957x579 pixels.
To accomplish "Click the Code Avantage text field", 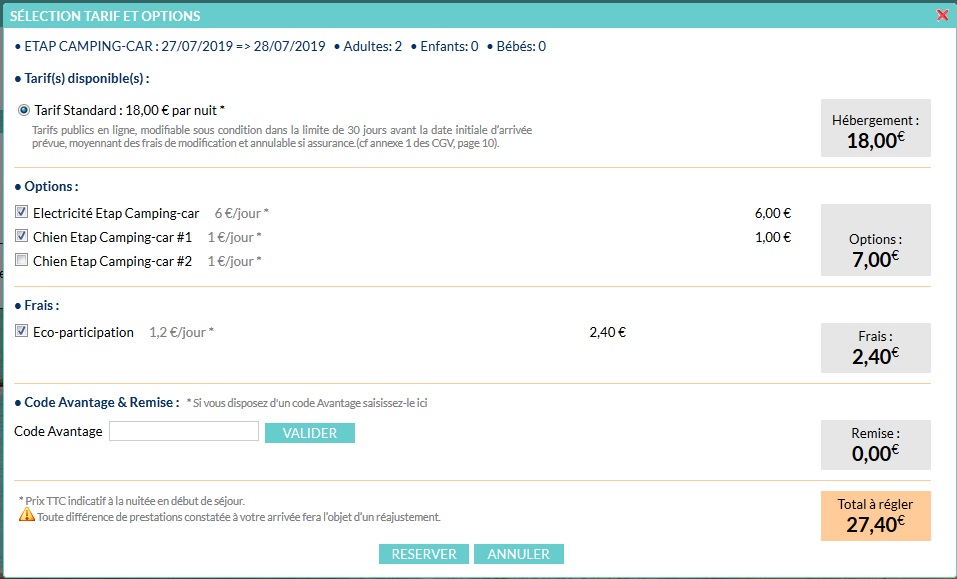I will tap(184, 432).
